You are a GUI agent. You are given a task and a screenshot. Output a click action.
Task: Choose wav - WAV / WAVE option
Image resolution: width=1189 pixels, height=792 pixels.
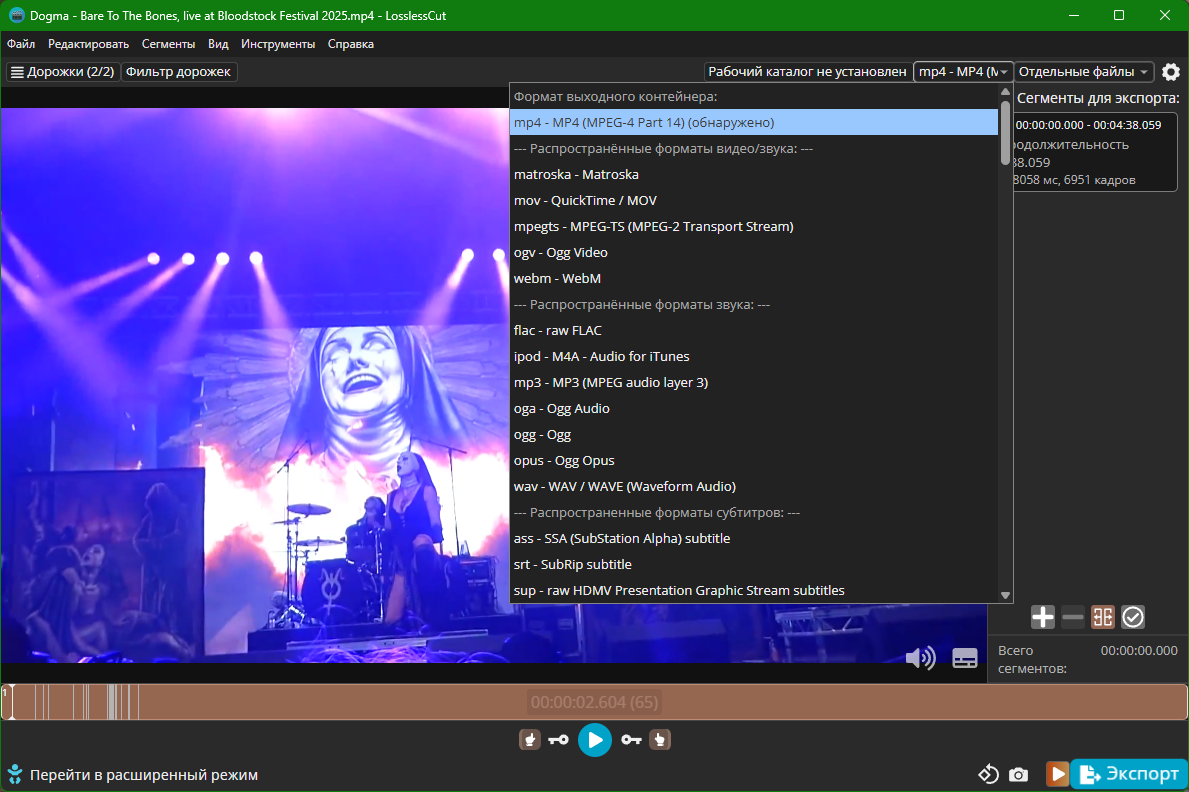[754, 486]
